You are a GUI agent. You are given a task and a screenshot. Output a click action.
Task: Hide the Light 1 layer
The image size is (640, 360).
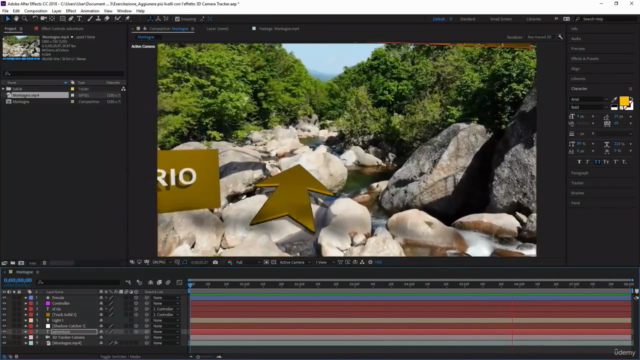pyautogui.click(x=4, y=320)
